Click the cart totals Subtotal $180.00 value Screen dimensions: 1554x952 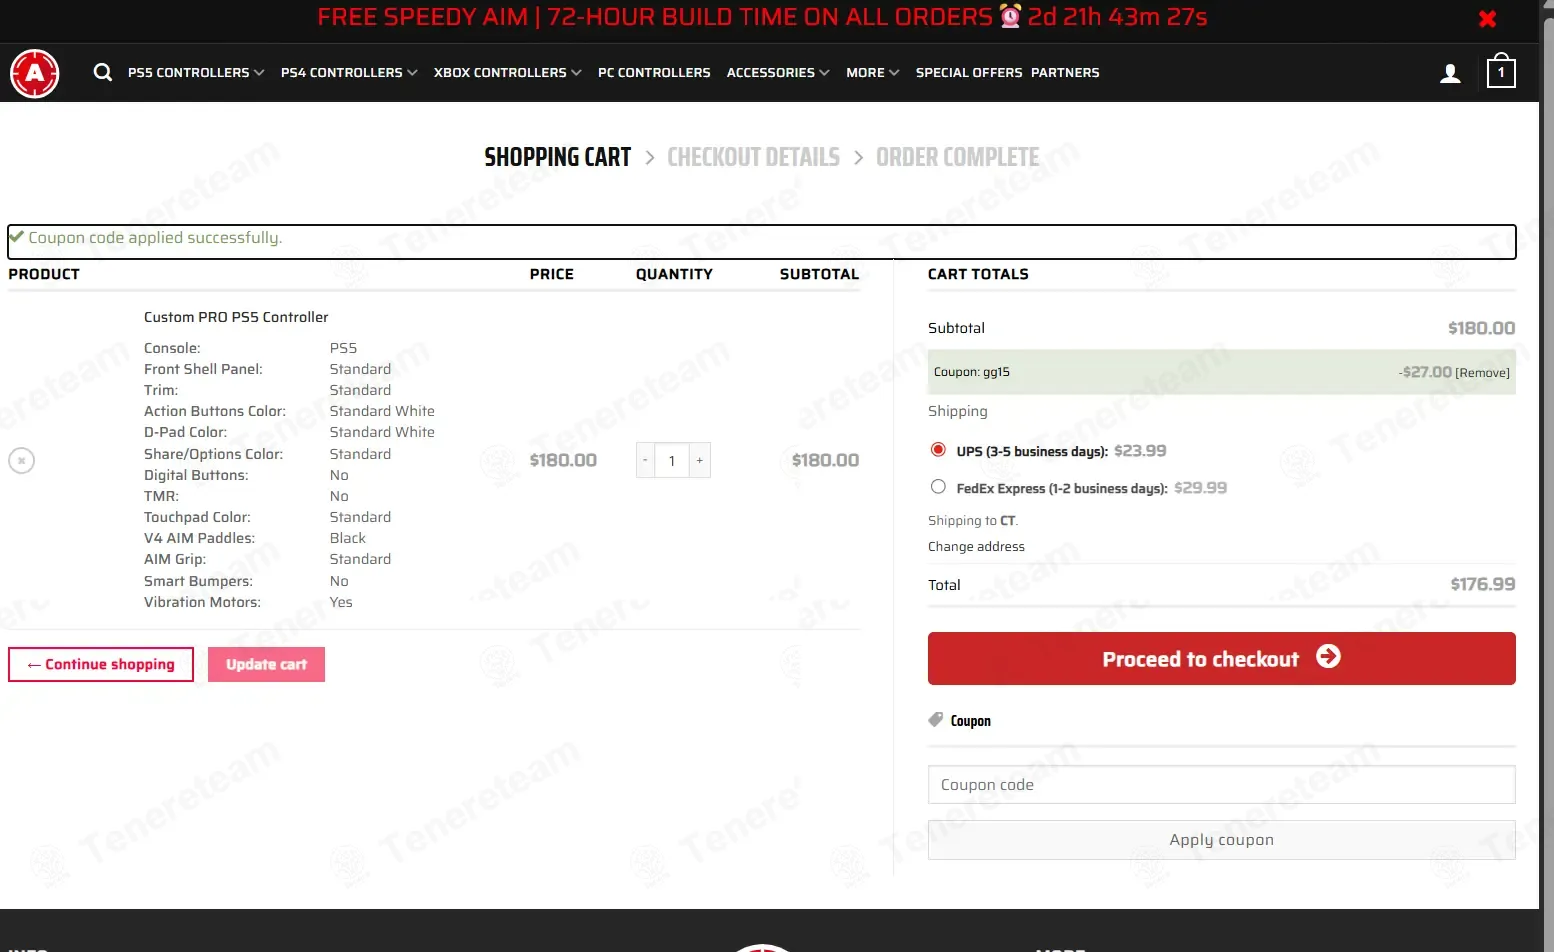click(x=1481, y=328)
